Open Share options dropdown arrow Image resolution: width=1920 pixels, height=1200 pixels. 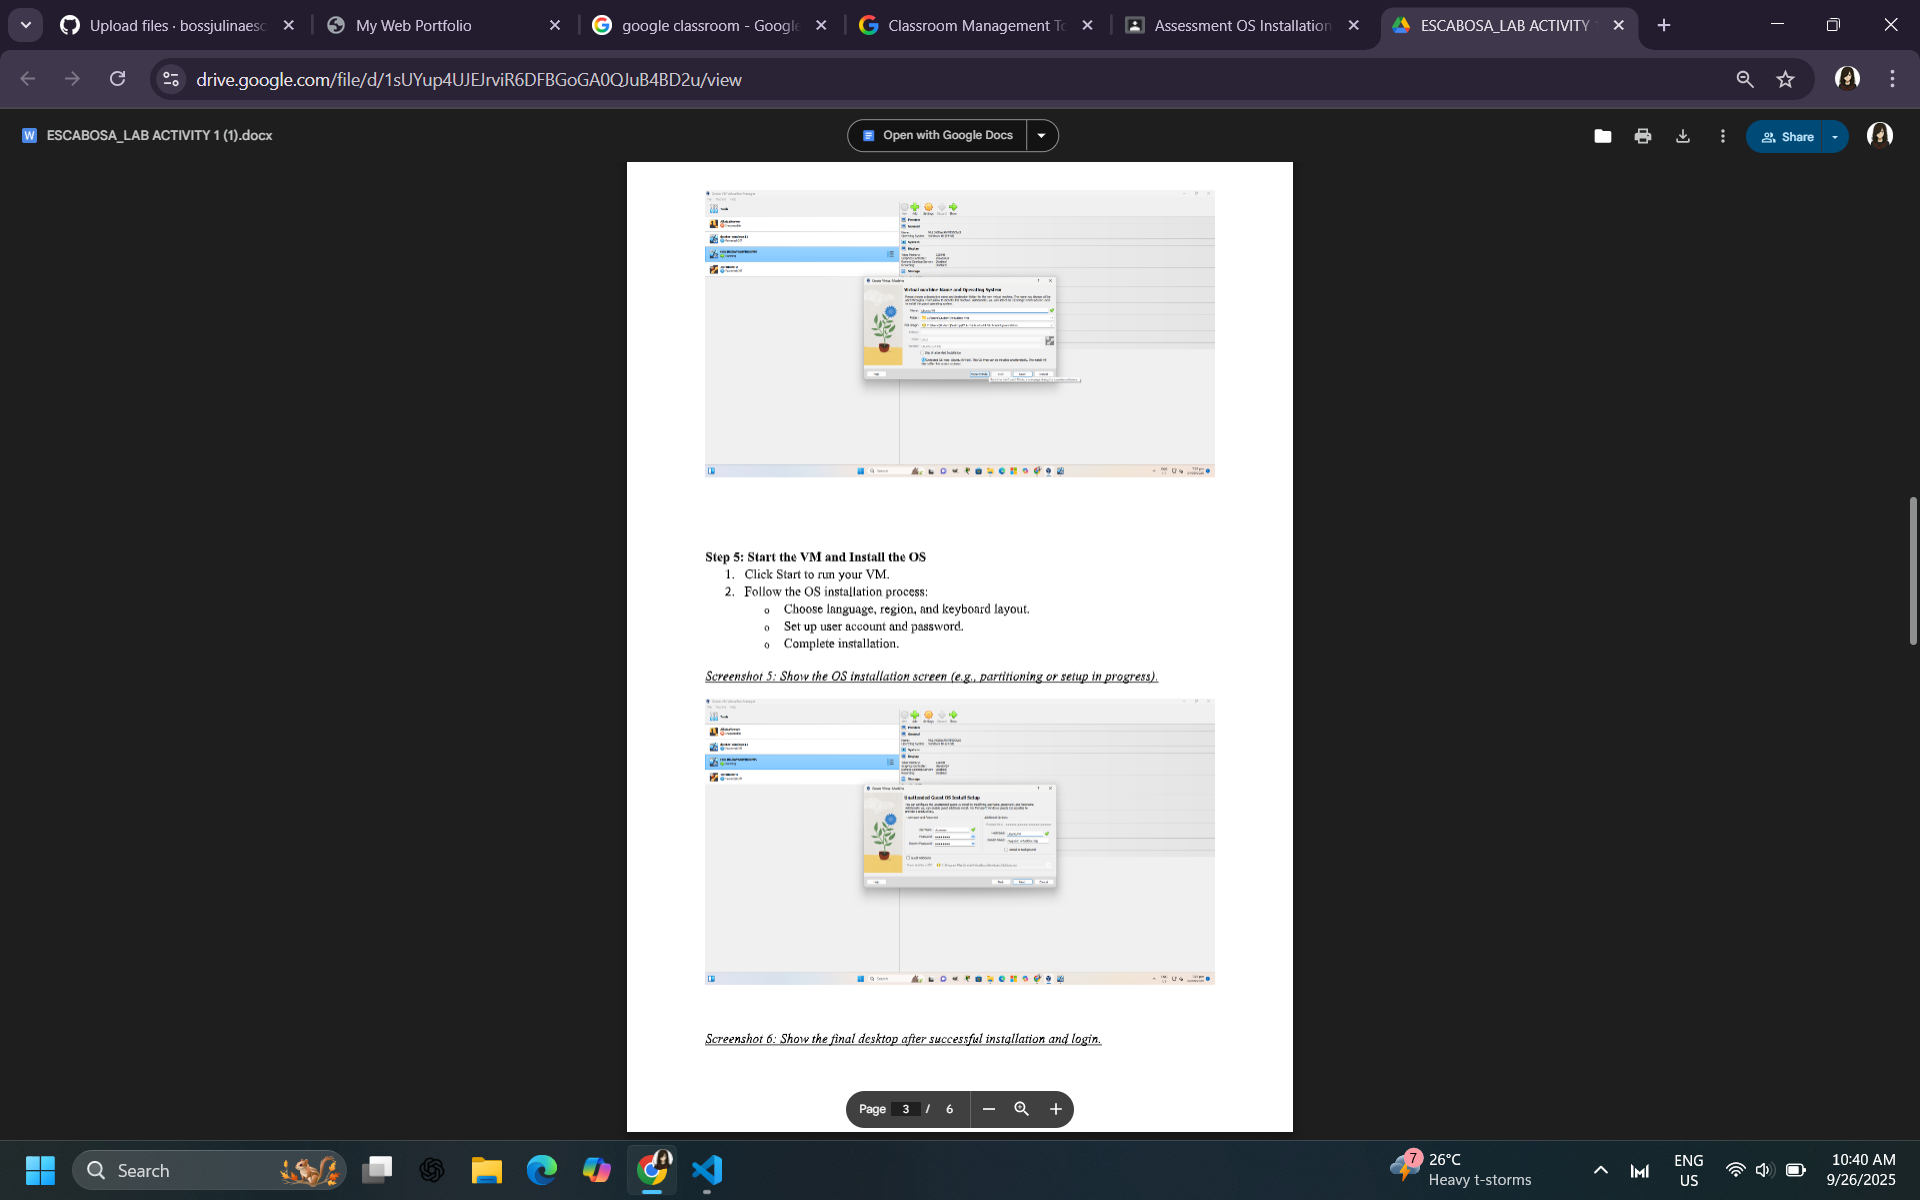pyautogui.click(x=1835, y=137)
